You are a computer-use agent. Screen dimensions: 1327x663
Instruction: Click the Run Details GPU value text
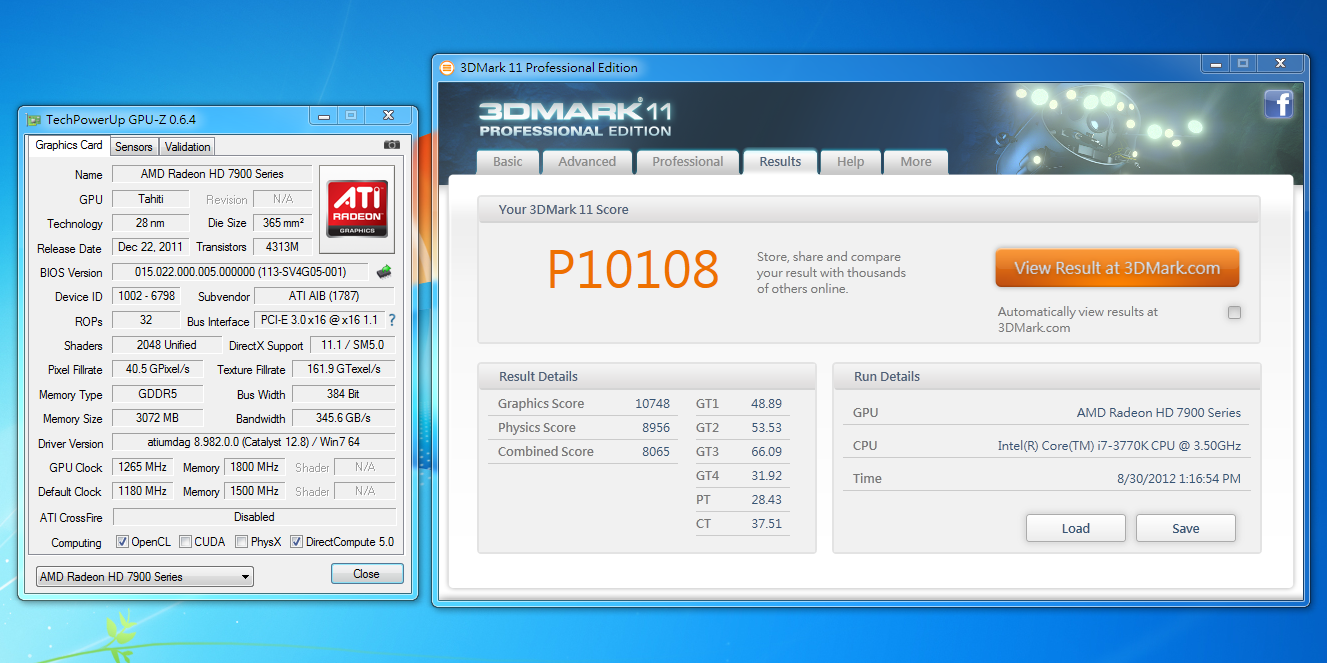tap(1159, 413)
